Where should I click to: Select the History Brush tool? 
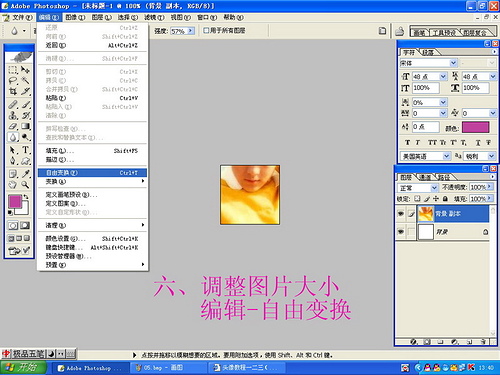click(25, 115)
